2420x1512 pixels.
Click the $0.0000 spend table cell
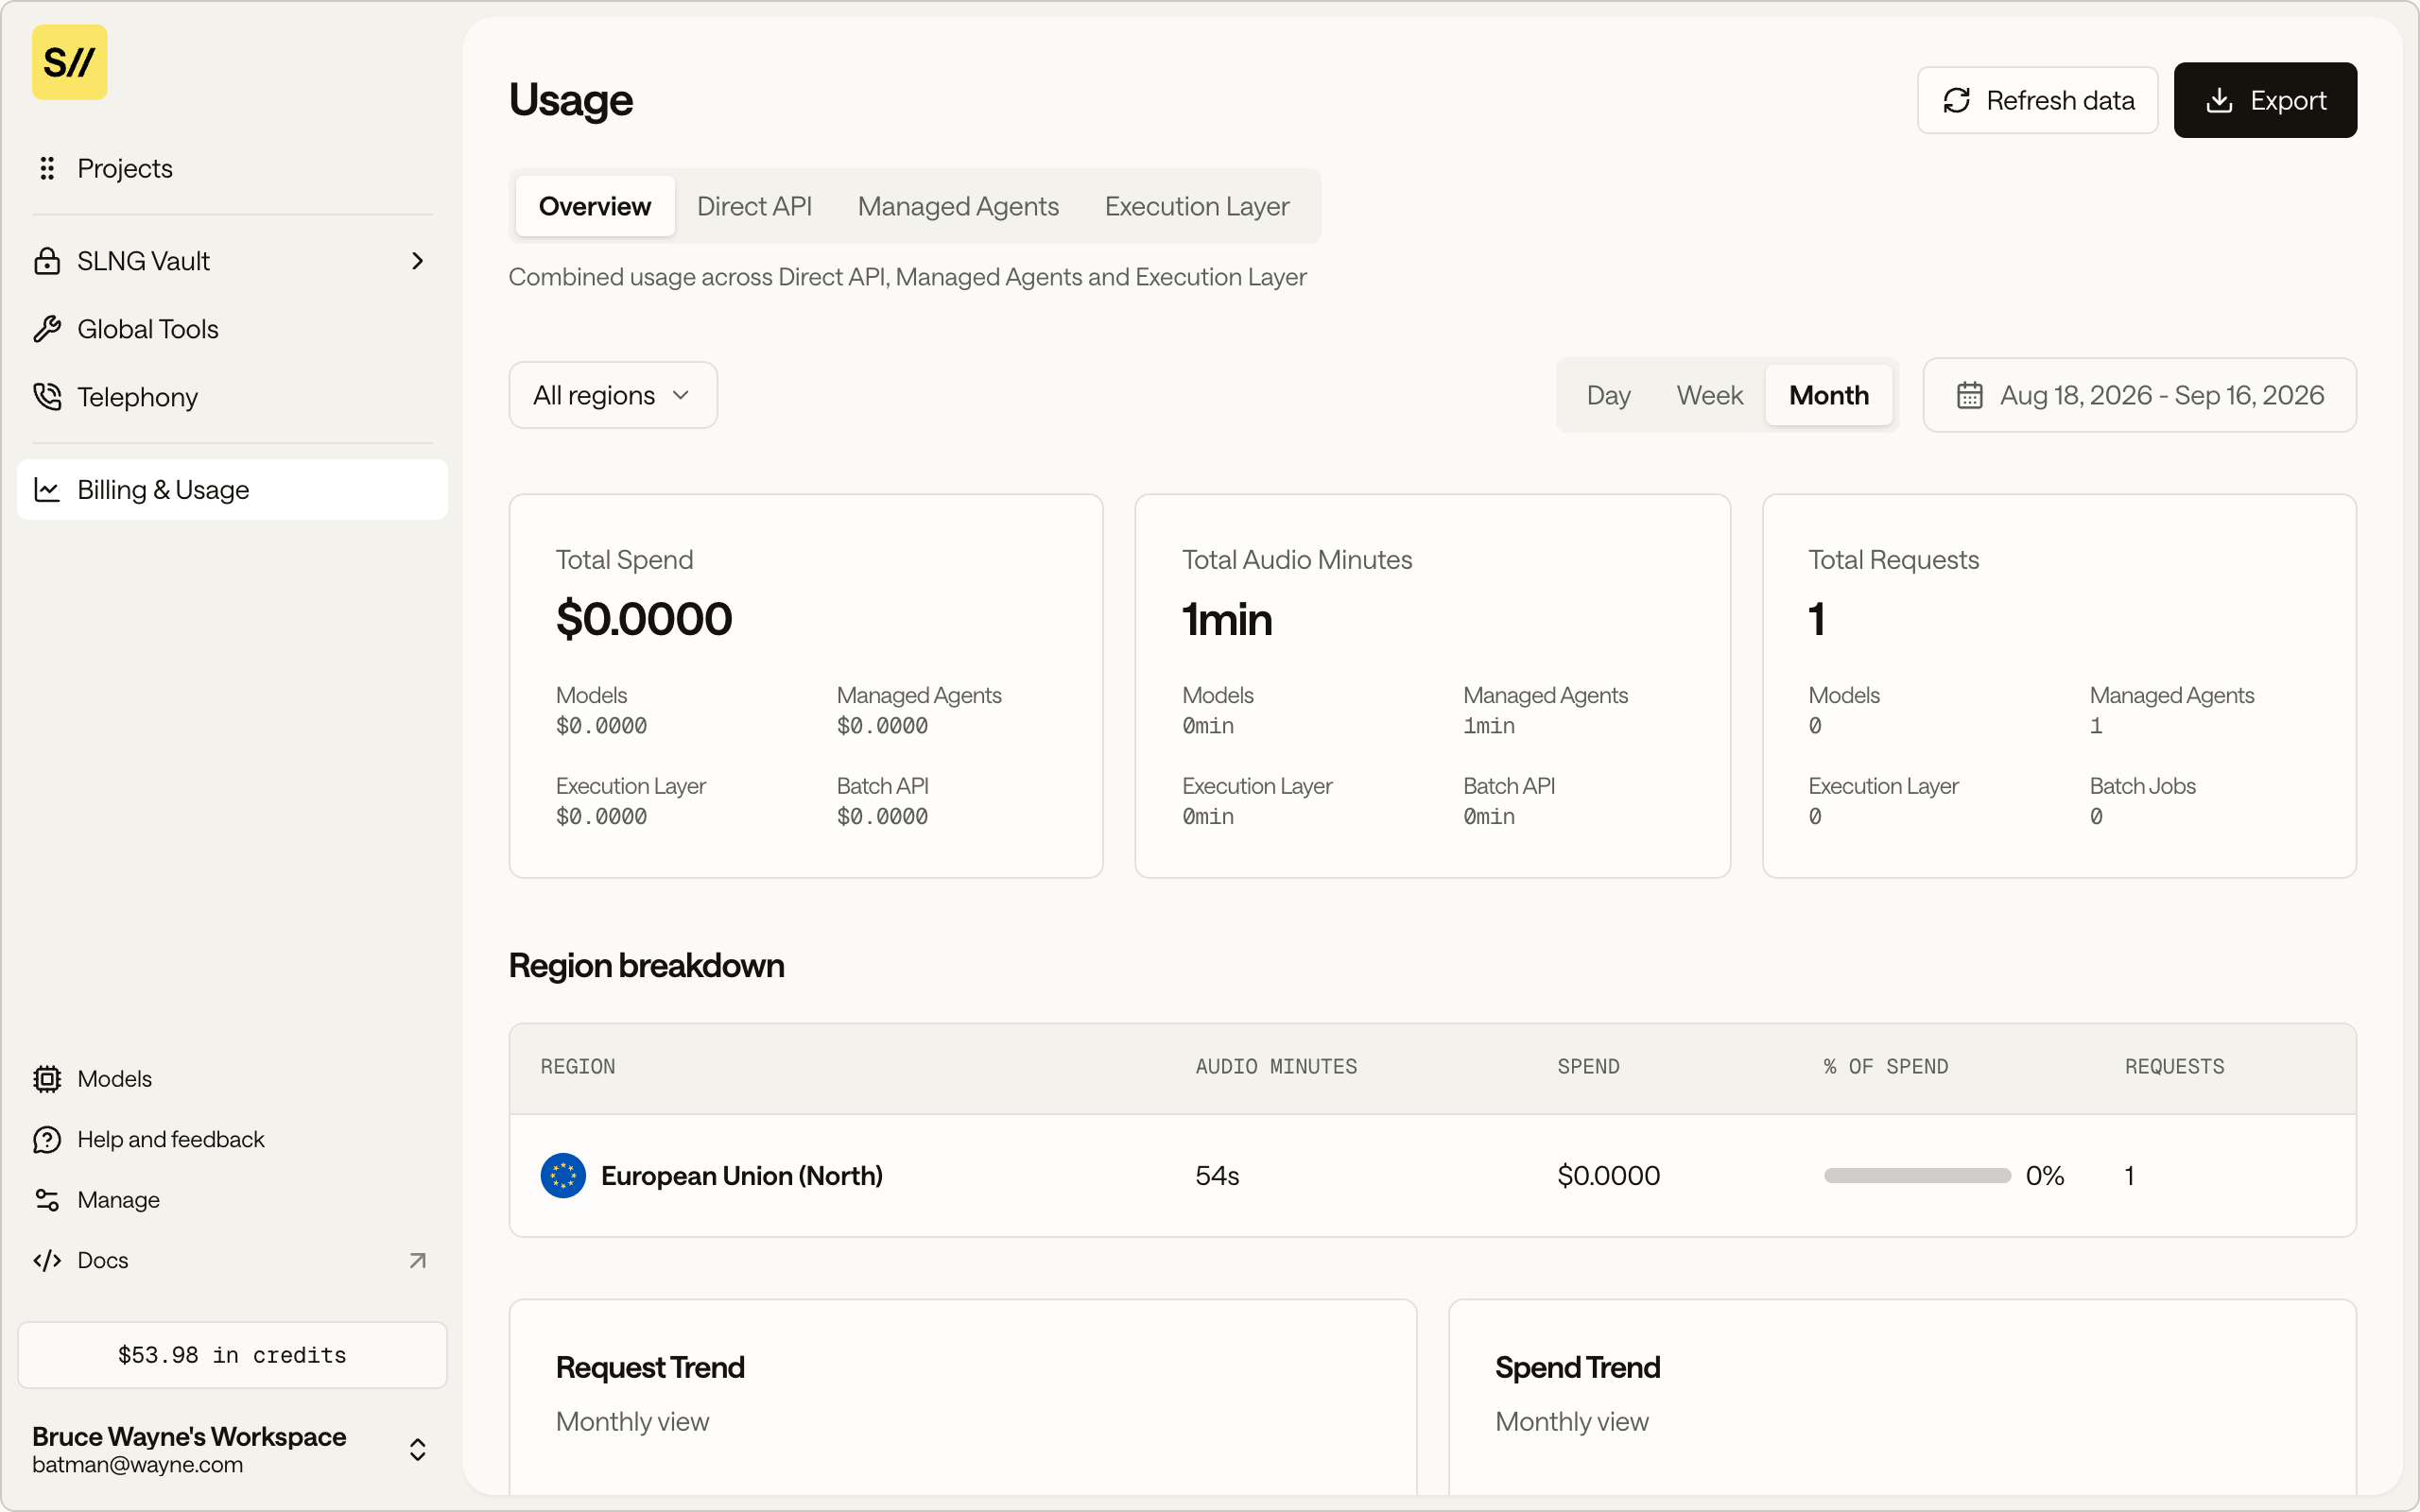[x=1608, y=1175]
